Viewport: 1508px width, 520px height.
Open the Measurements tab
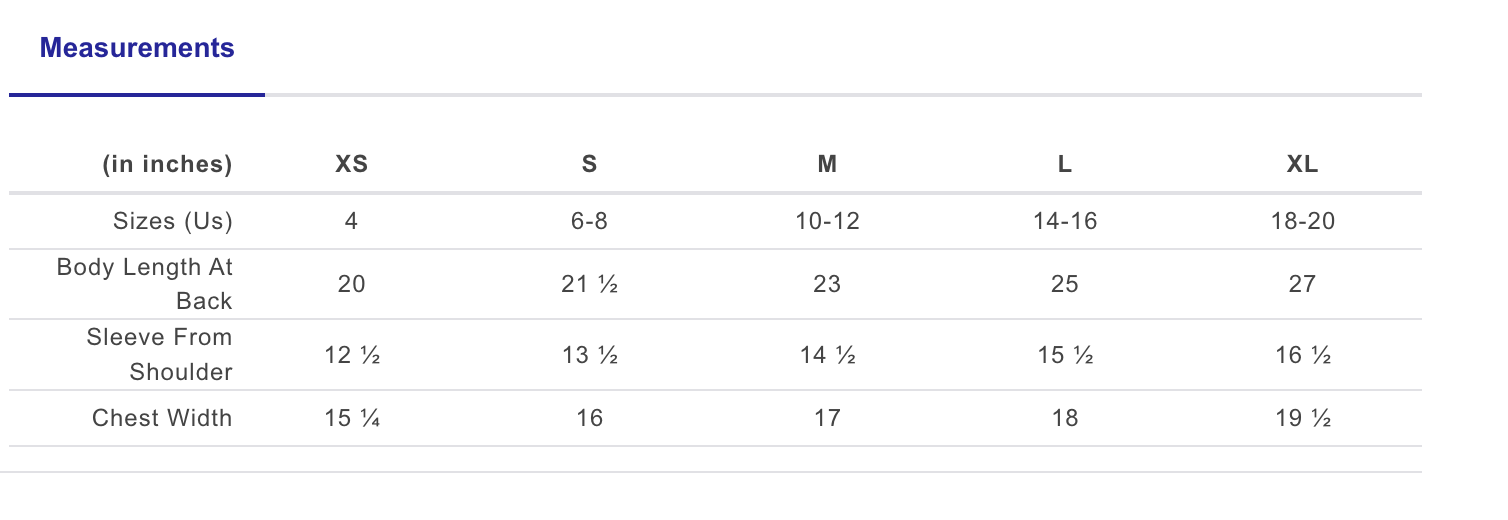(137, 48)
